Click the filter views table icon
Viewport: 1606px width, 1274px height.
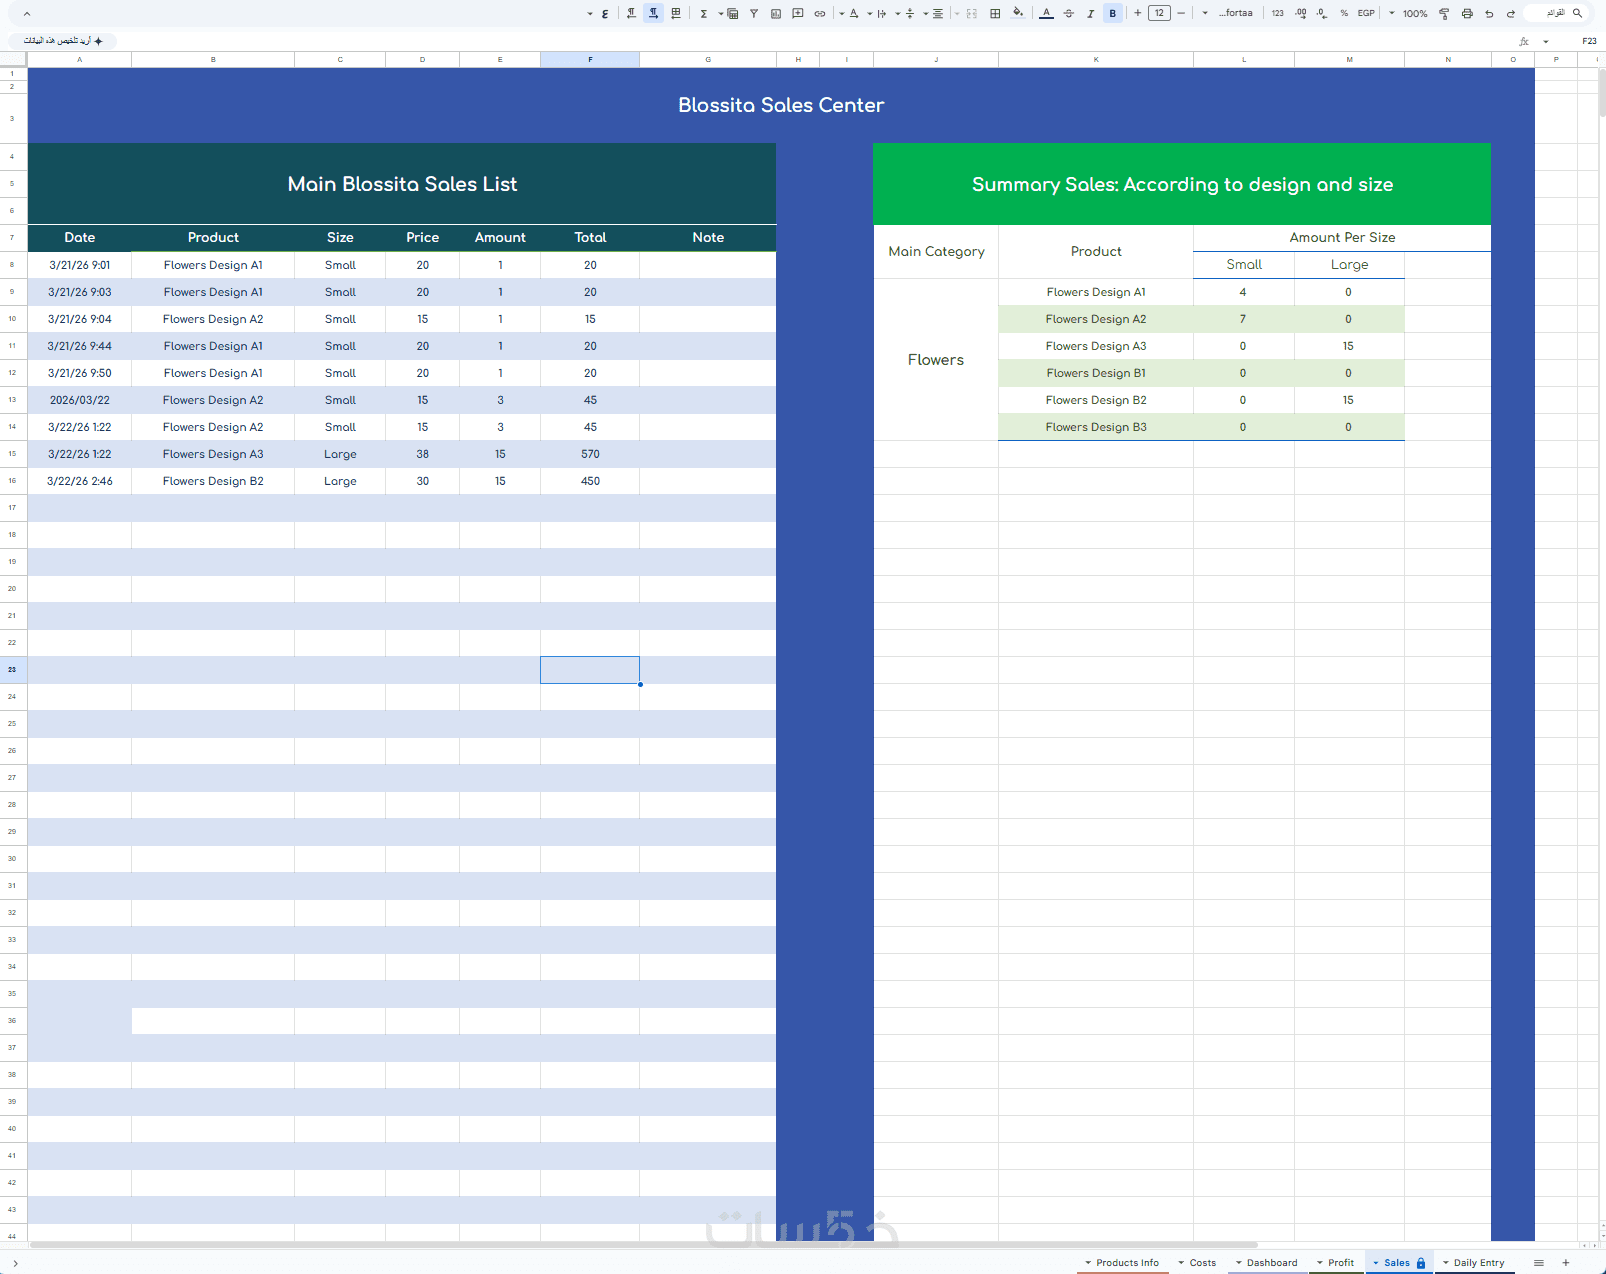pos(732,13)
